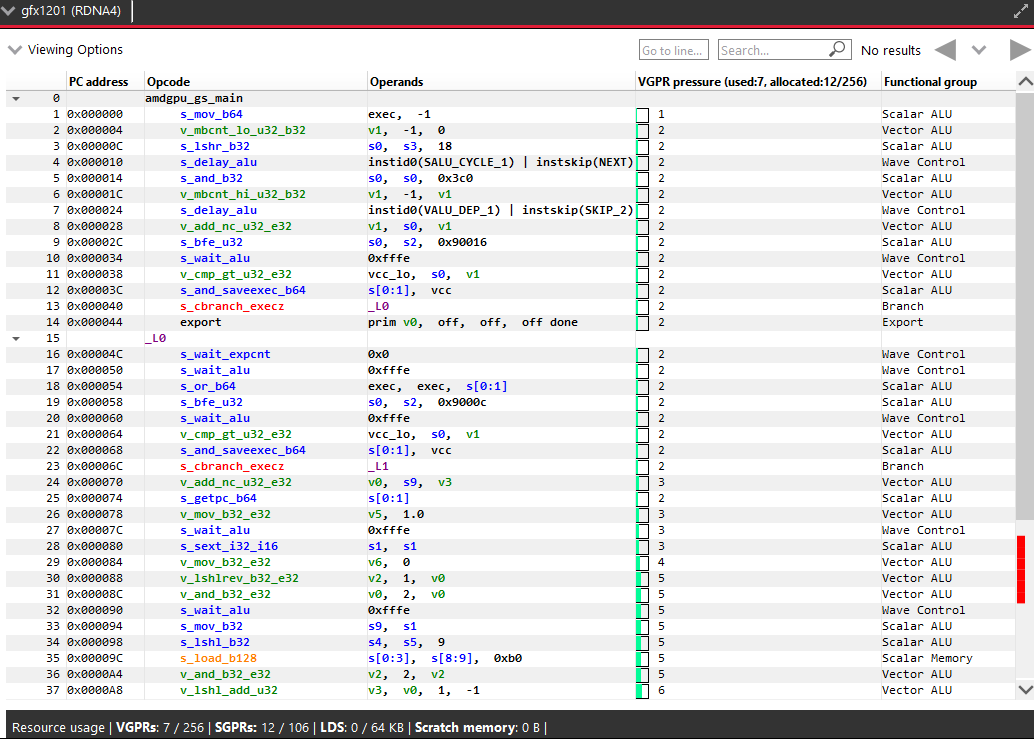Collapse the _L0 label block

click(15, 339)
